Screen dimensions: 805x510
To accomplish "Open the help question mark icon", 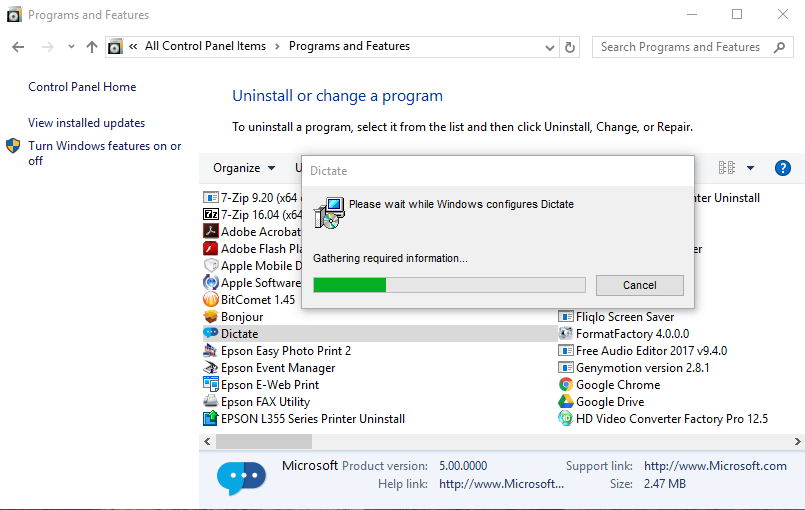I will pyautogui.click(x=782, y=168).
